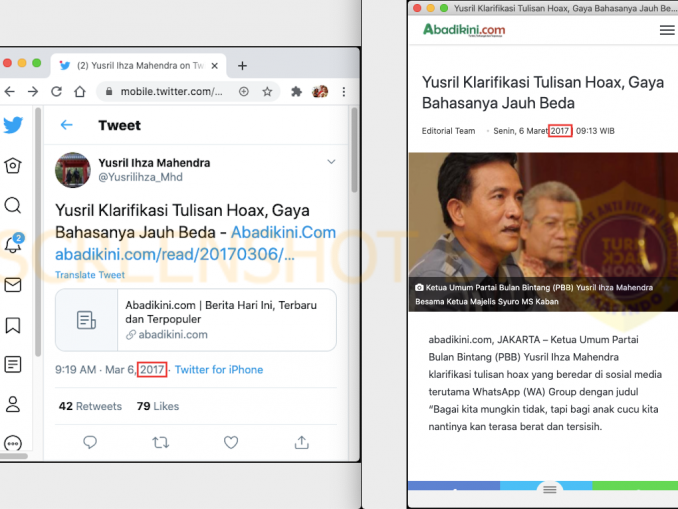Viewport: 678px width, 509px height.
Task: Open Lists icon in Twitter sidebar
Action: point(13,365)
